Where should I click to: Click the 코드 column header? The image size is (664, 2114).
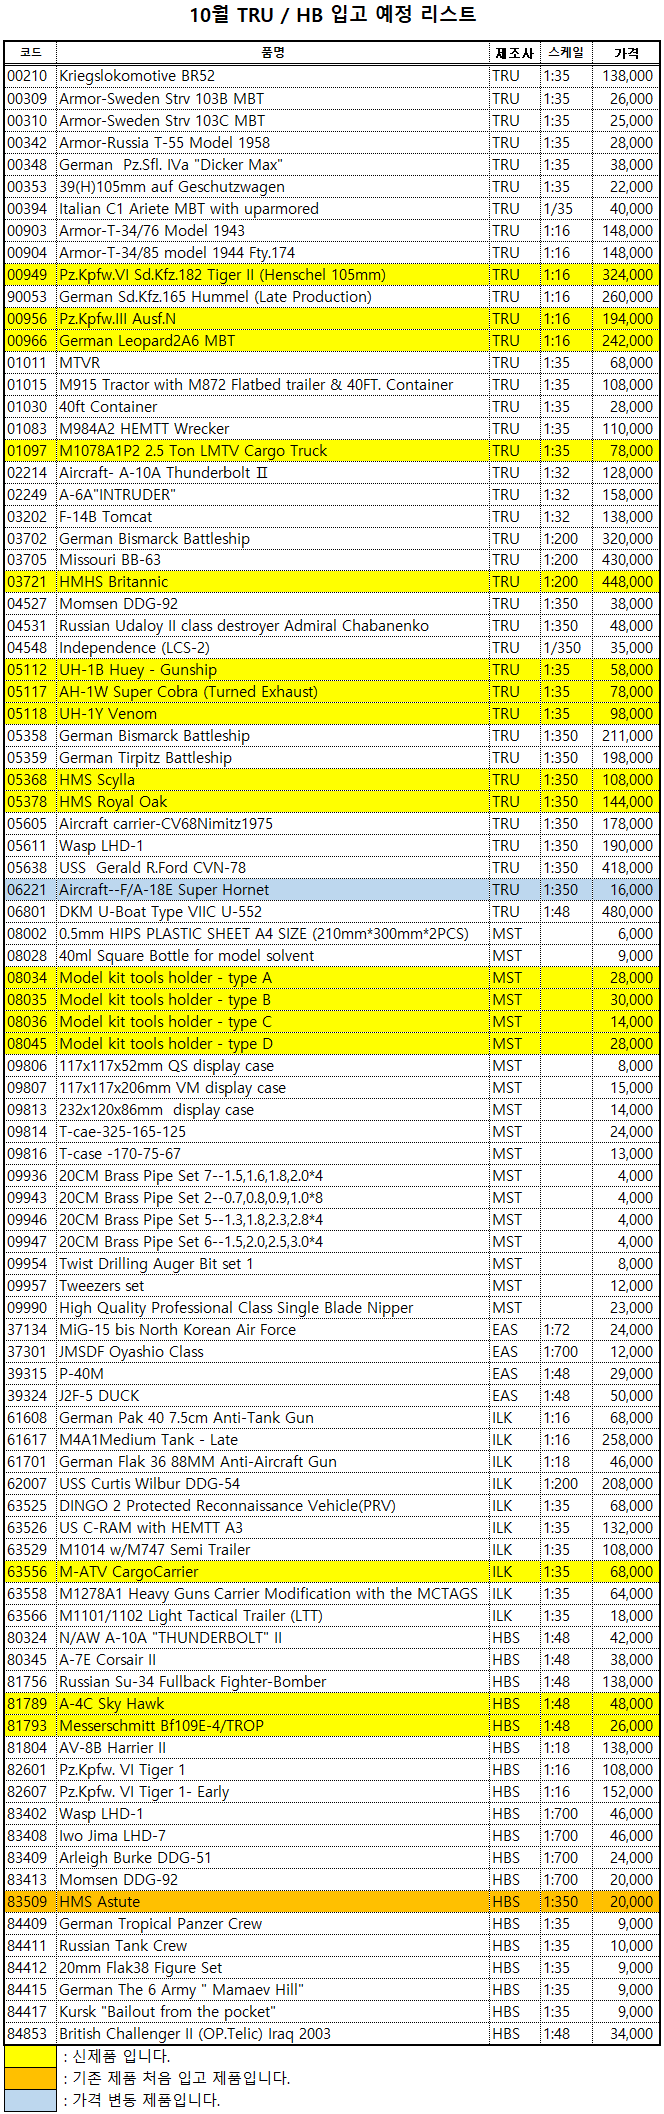click(30, 52)
